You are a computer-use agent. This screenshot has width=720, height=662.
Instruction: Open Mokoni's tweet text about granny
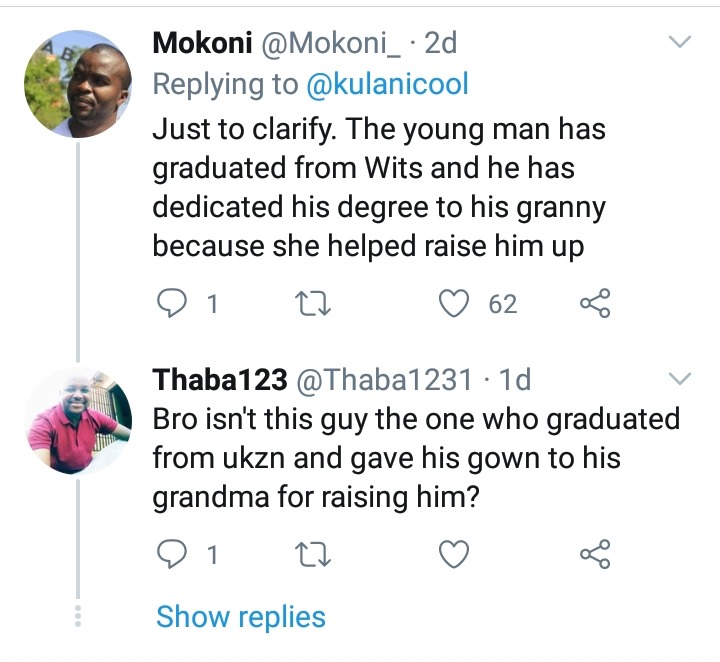(379, 187)
